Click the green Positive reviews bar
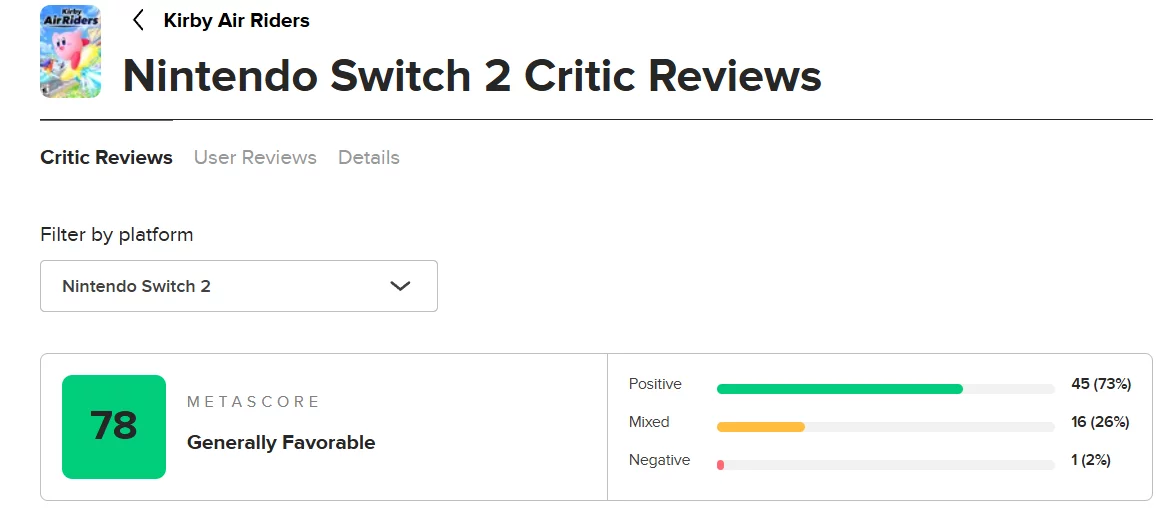Image resolution: width=1162 pixels, height=532 pixels. 839,389
